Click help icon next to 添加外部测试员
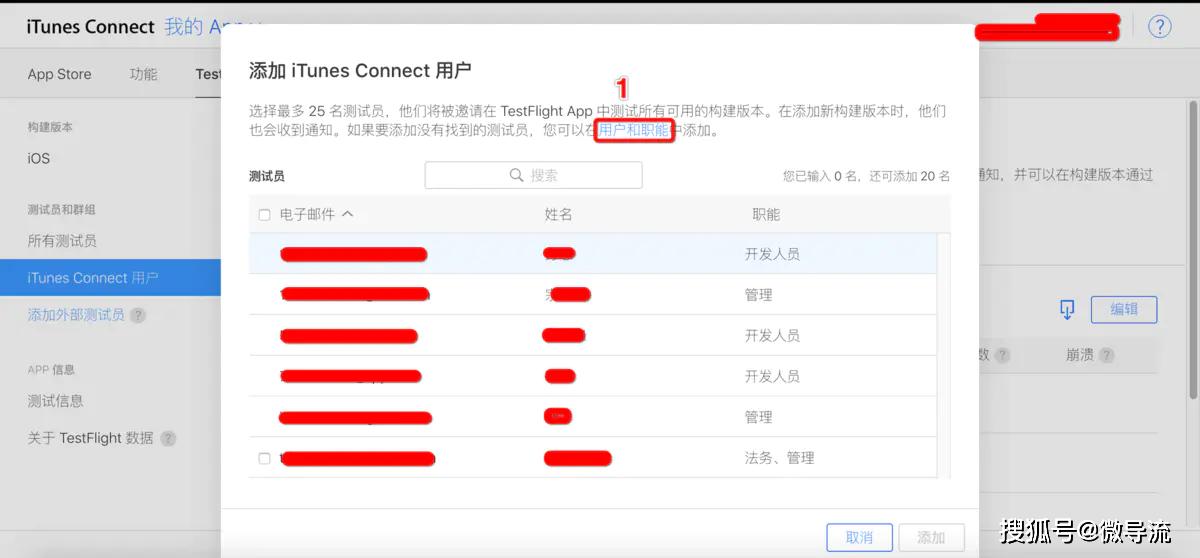This screenshot has height=558, width=1200. point(138,315)
